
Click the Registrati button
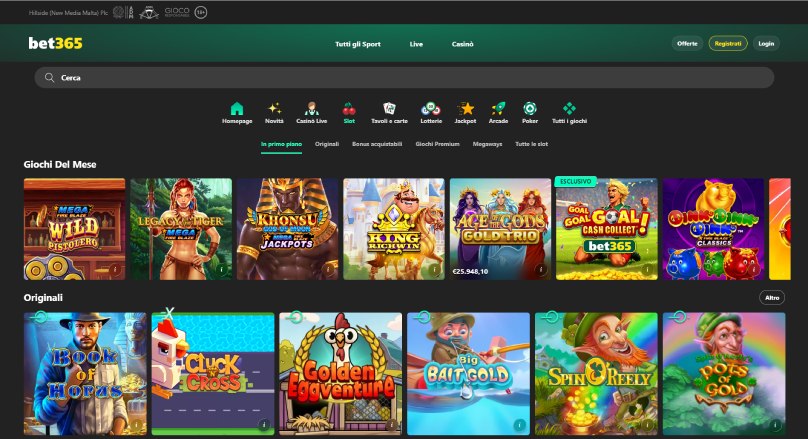pos(728,43)
